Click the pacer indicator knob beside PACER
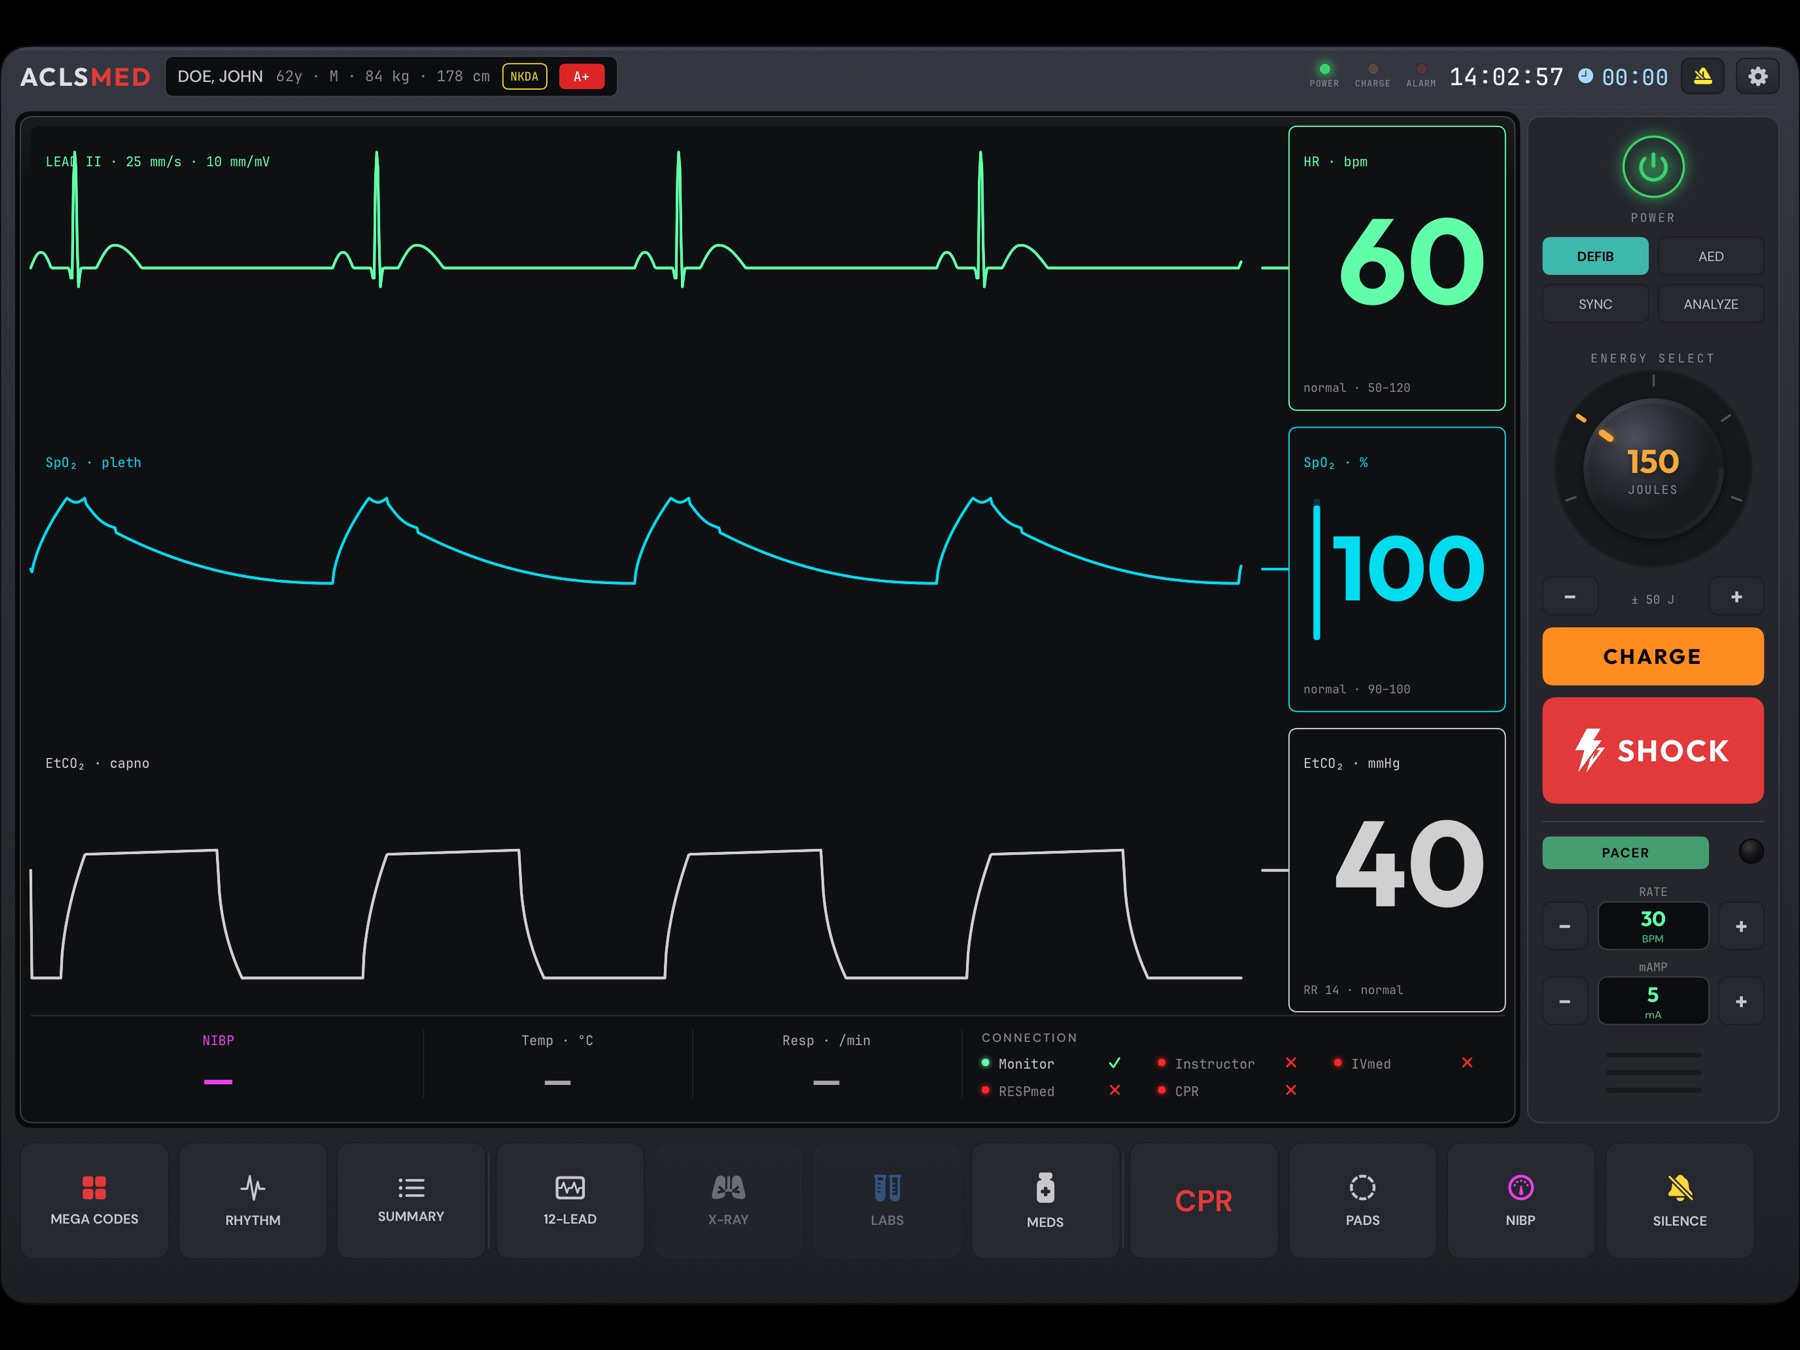The height and width of the screenshot is (1350, 1800). [x=1751, y=852]
